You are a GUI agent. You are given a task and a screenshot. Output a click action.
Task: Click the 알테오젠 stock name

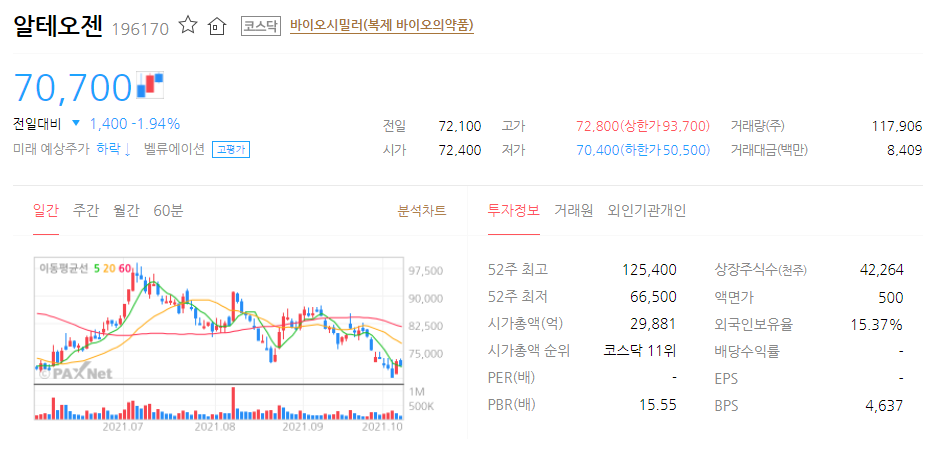58,26
